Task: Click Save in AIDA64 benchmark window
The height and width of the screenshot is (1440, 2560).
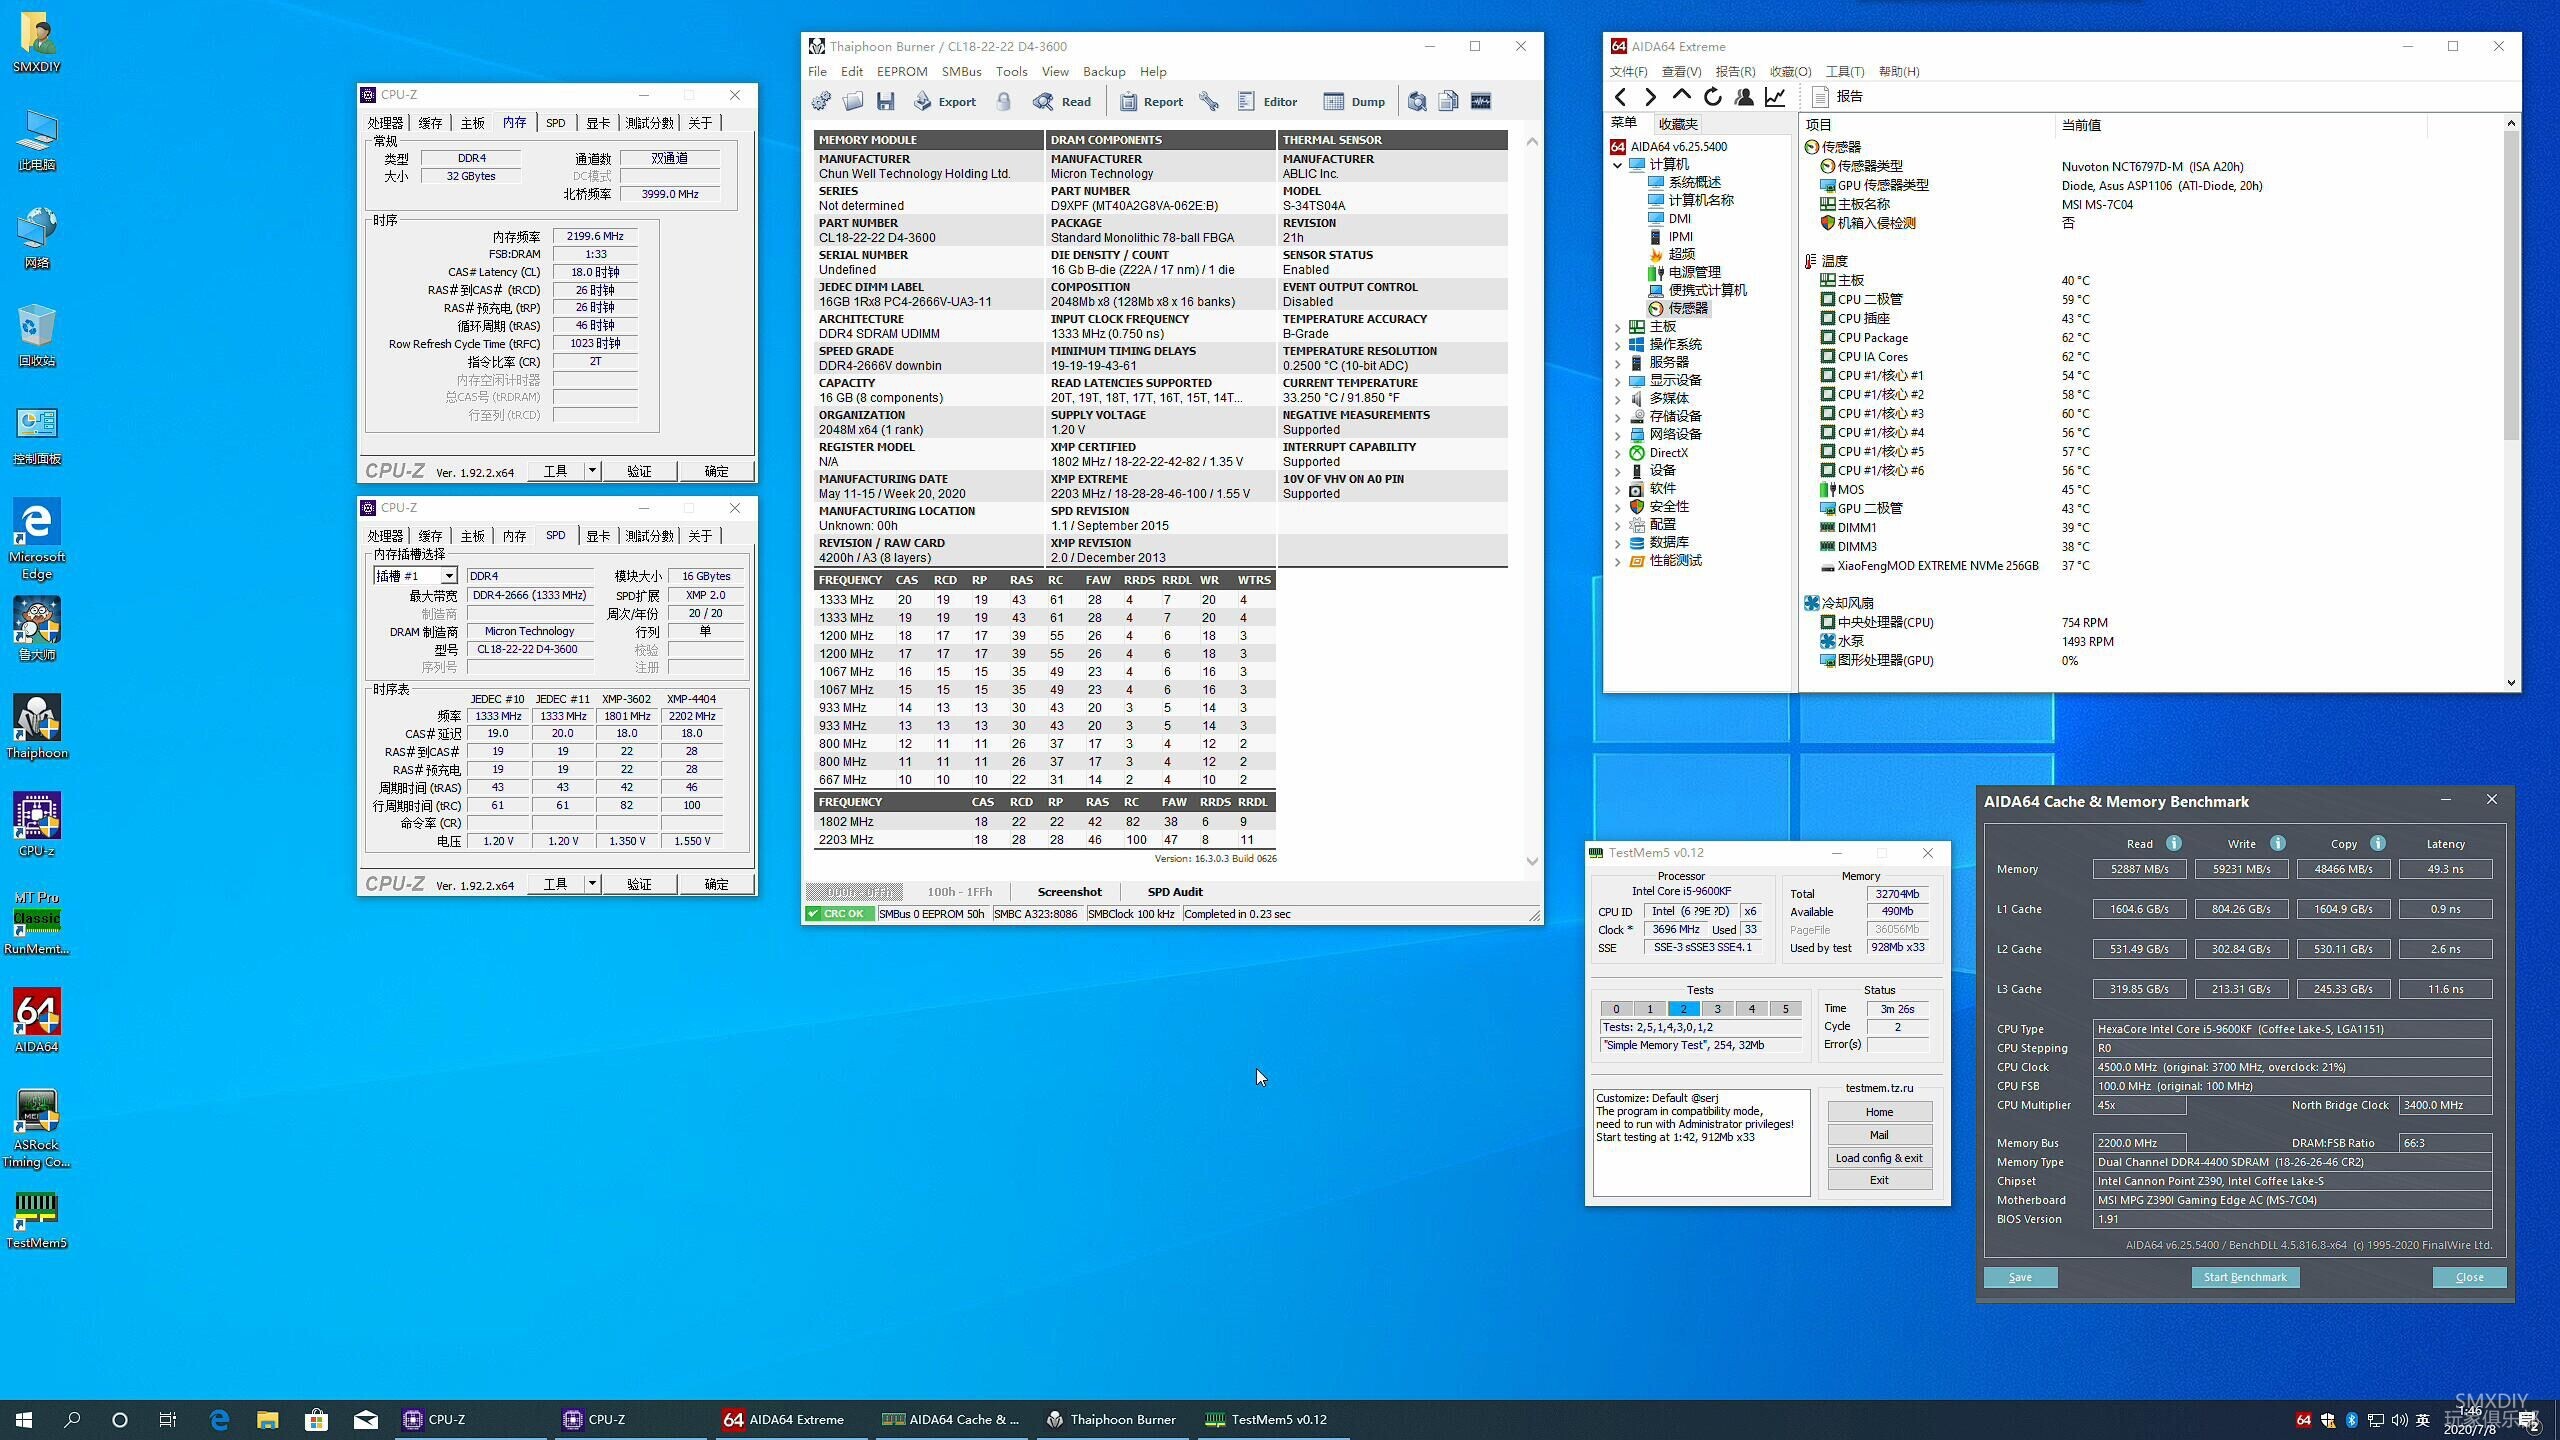Action: pos(2020,1277)
